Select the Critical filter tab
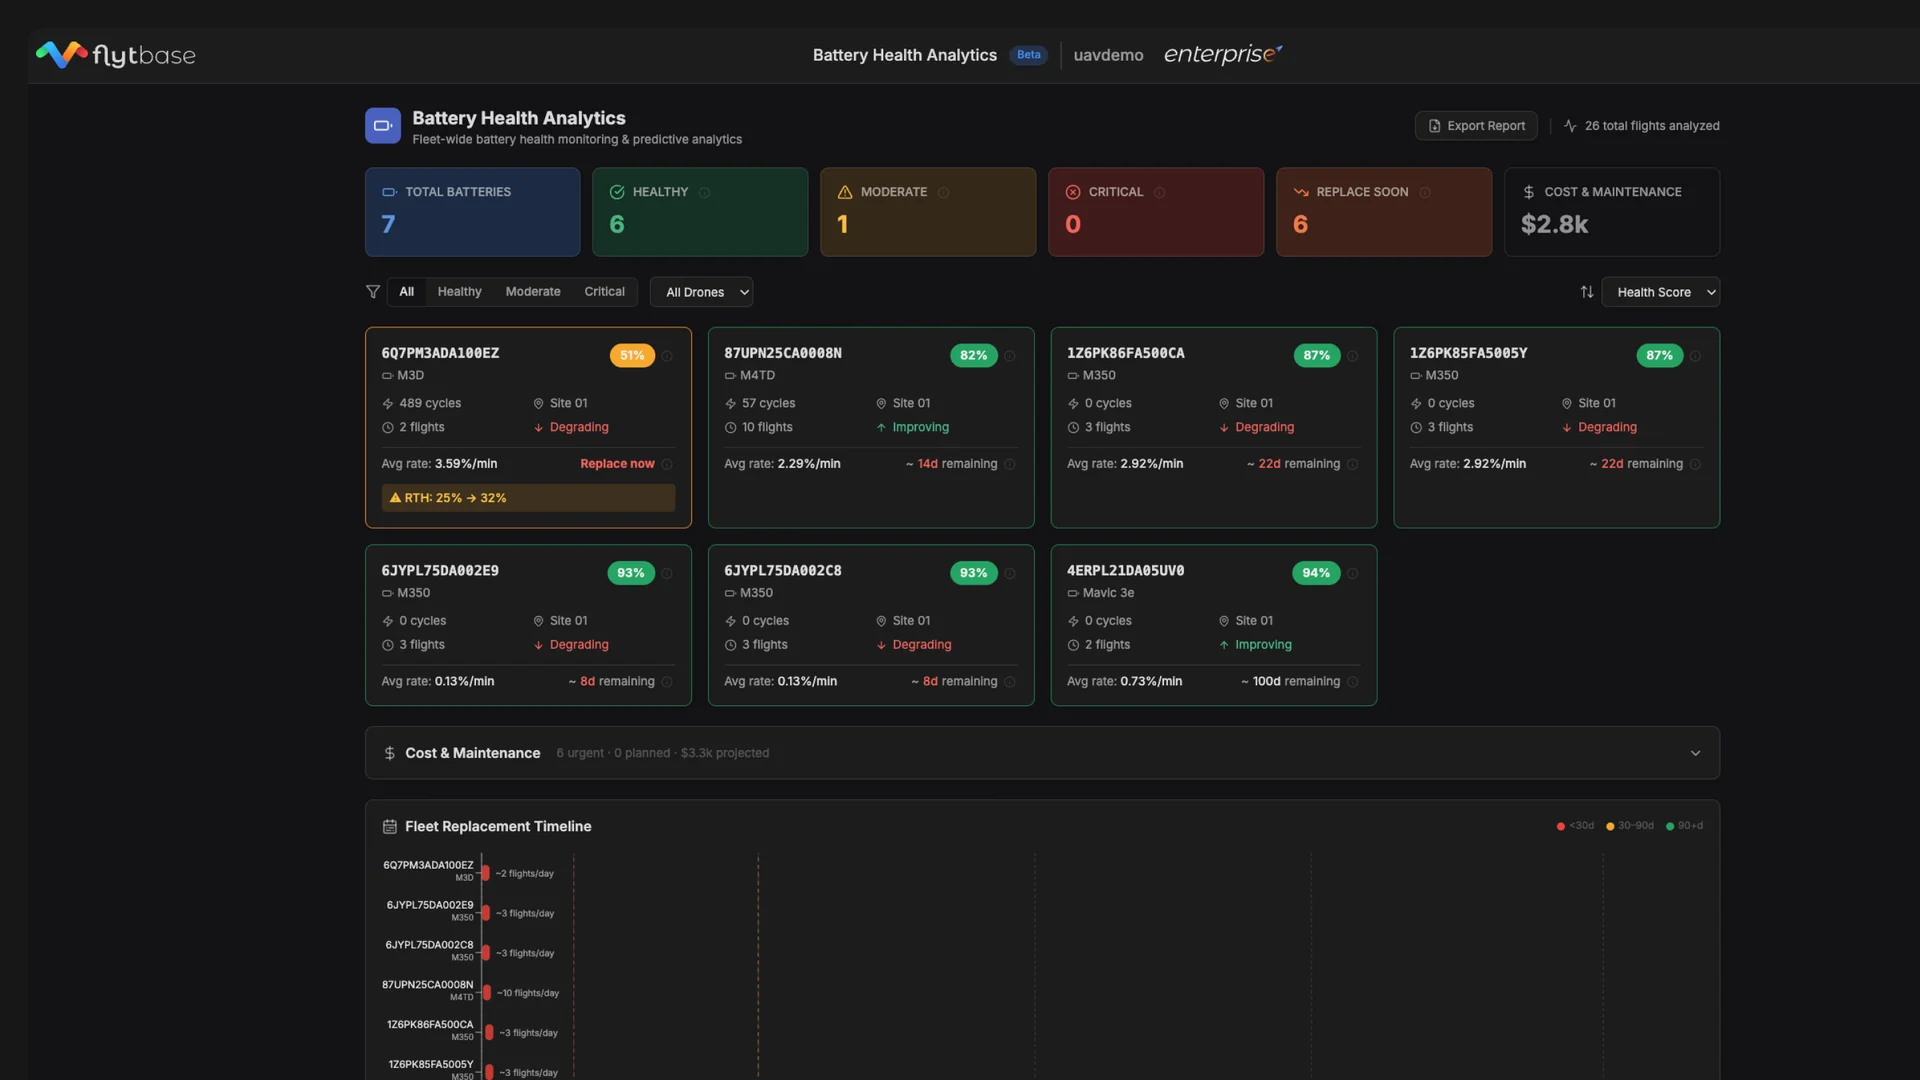The image size is (1920, 1080). pos(604,292)
